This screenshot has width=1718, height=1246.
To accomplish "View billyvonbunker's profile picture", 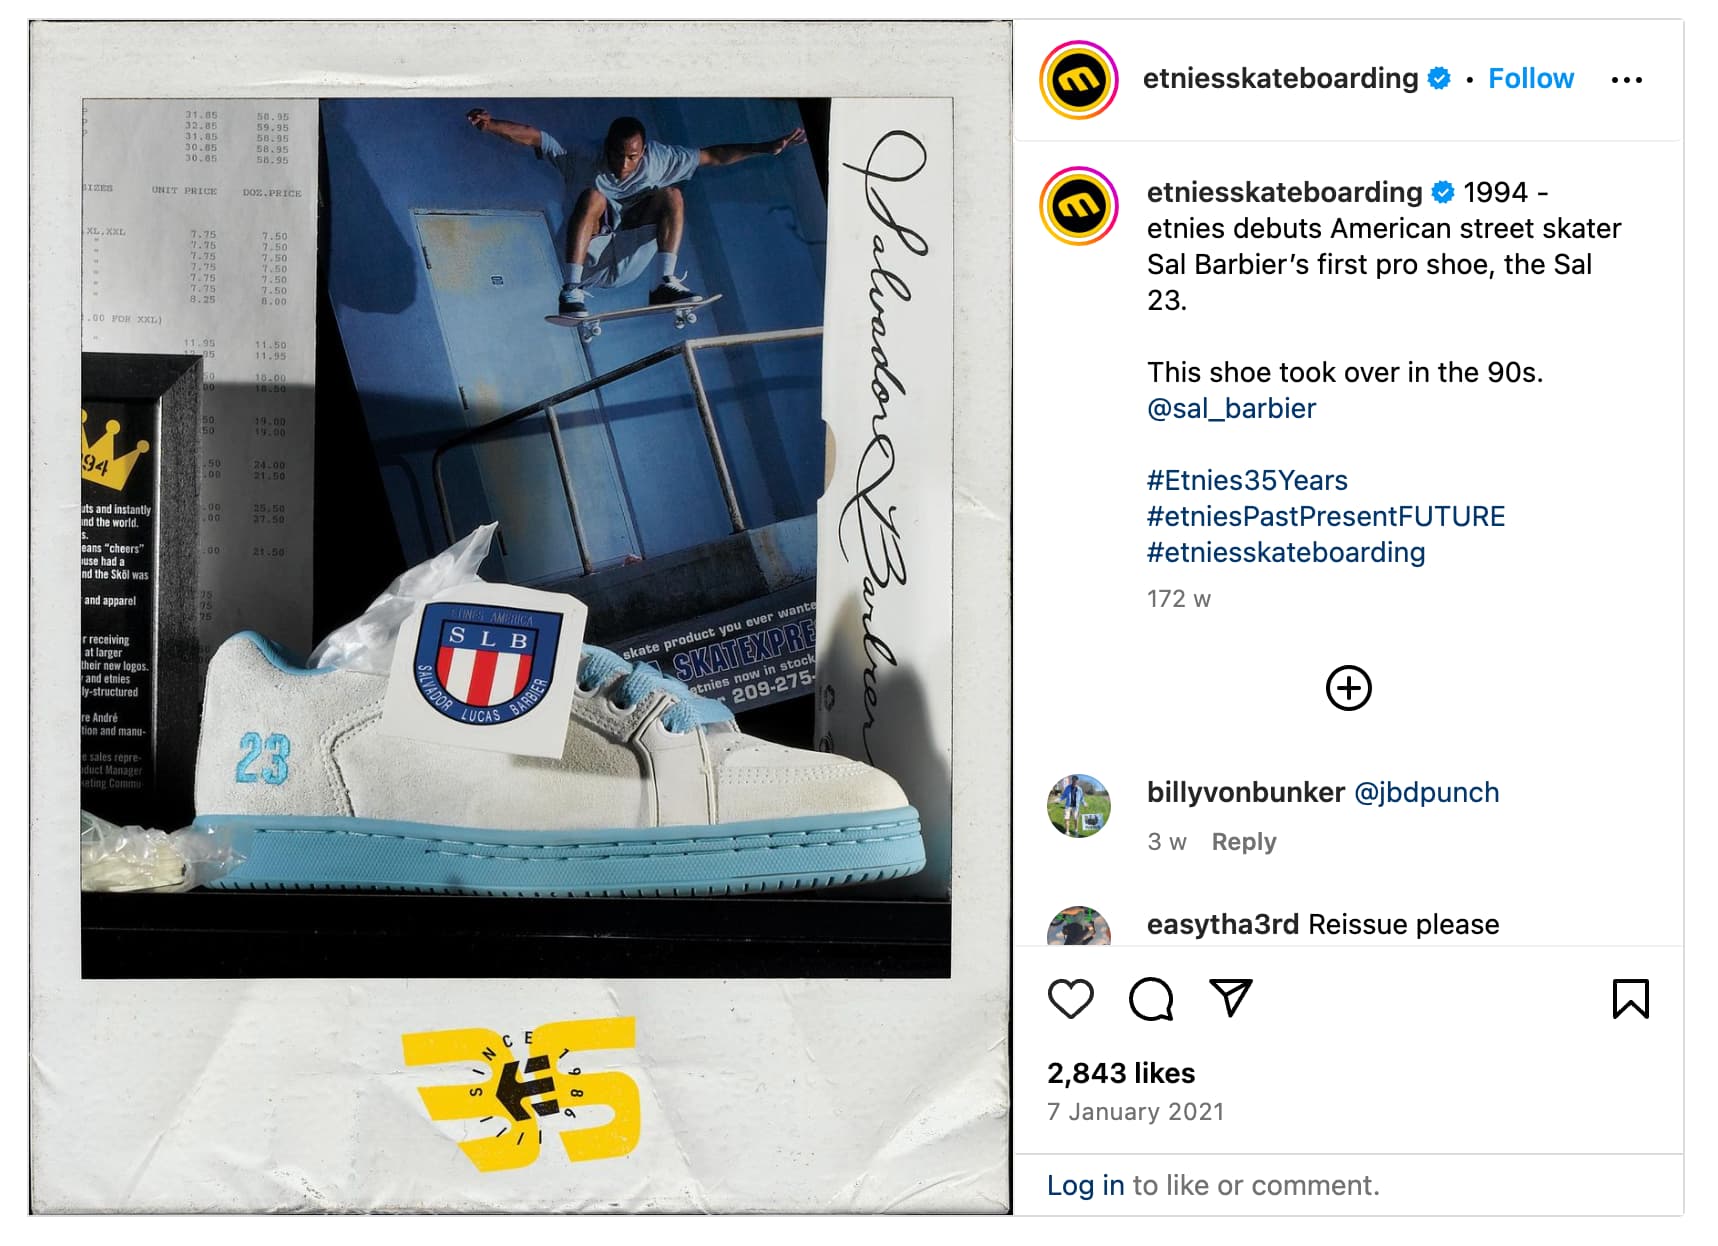I will pos(1078,806).
